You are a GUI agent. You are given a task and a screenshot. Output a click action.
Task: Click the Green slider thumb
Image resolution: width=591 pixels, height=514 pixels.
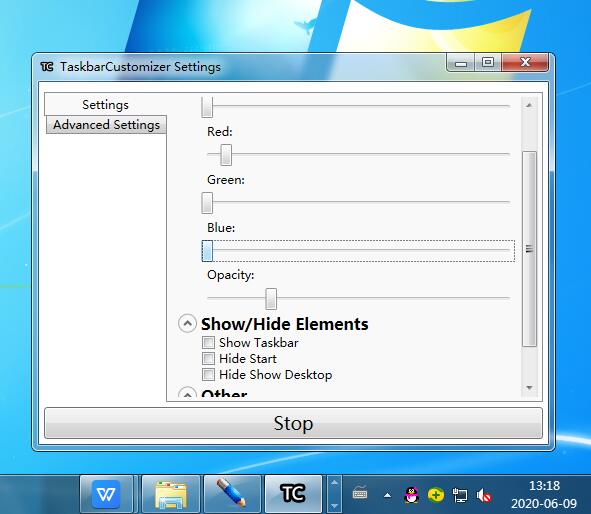(x=207, y=203)
